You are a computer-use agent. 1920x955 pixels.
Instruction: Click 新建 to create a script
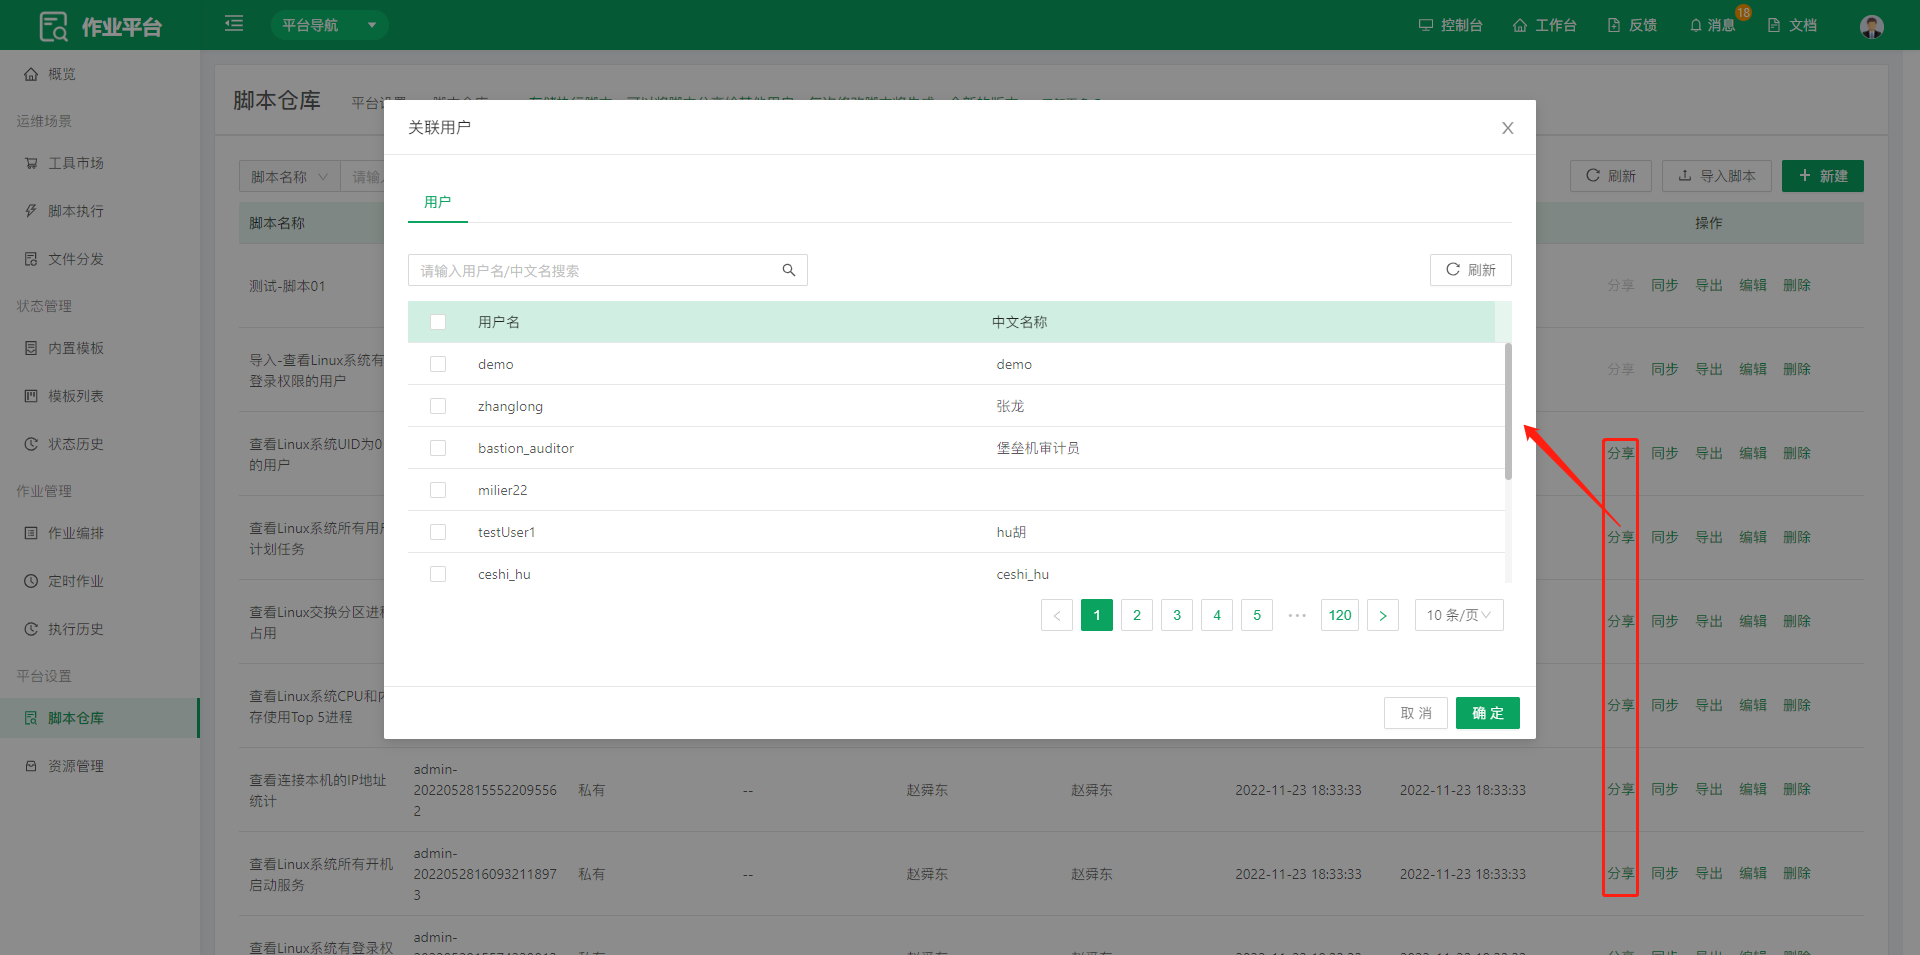[1823, 176]
